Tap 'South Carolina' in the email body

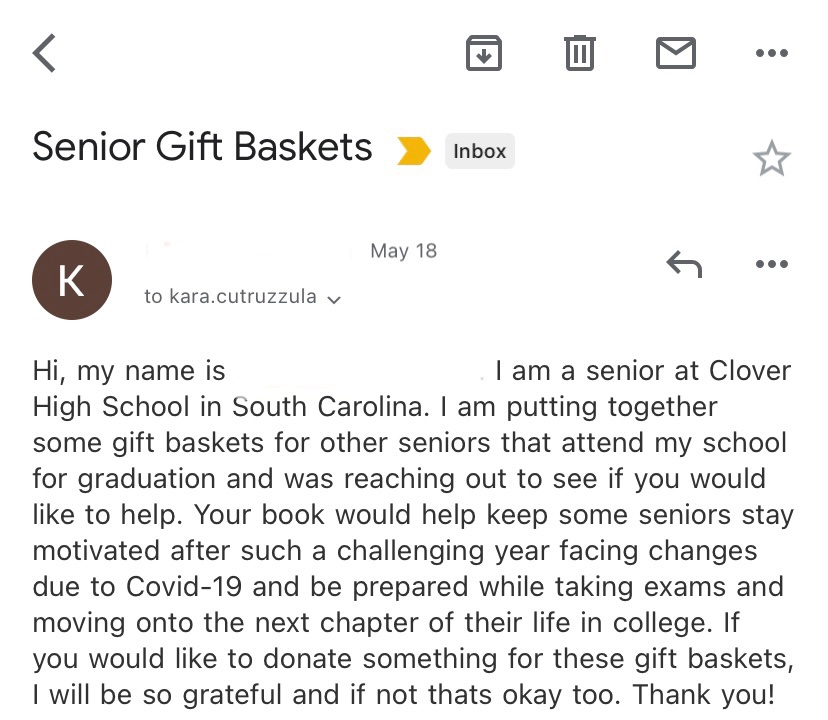point(330,407)
